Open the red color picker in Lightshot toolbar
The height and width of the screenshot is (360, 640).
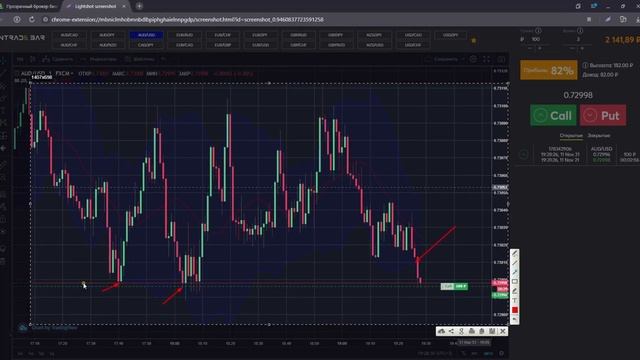[515, 310]
